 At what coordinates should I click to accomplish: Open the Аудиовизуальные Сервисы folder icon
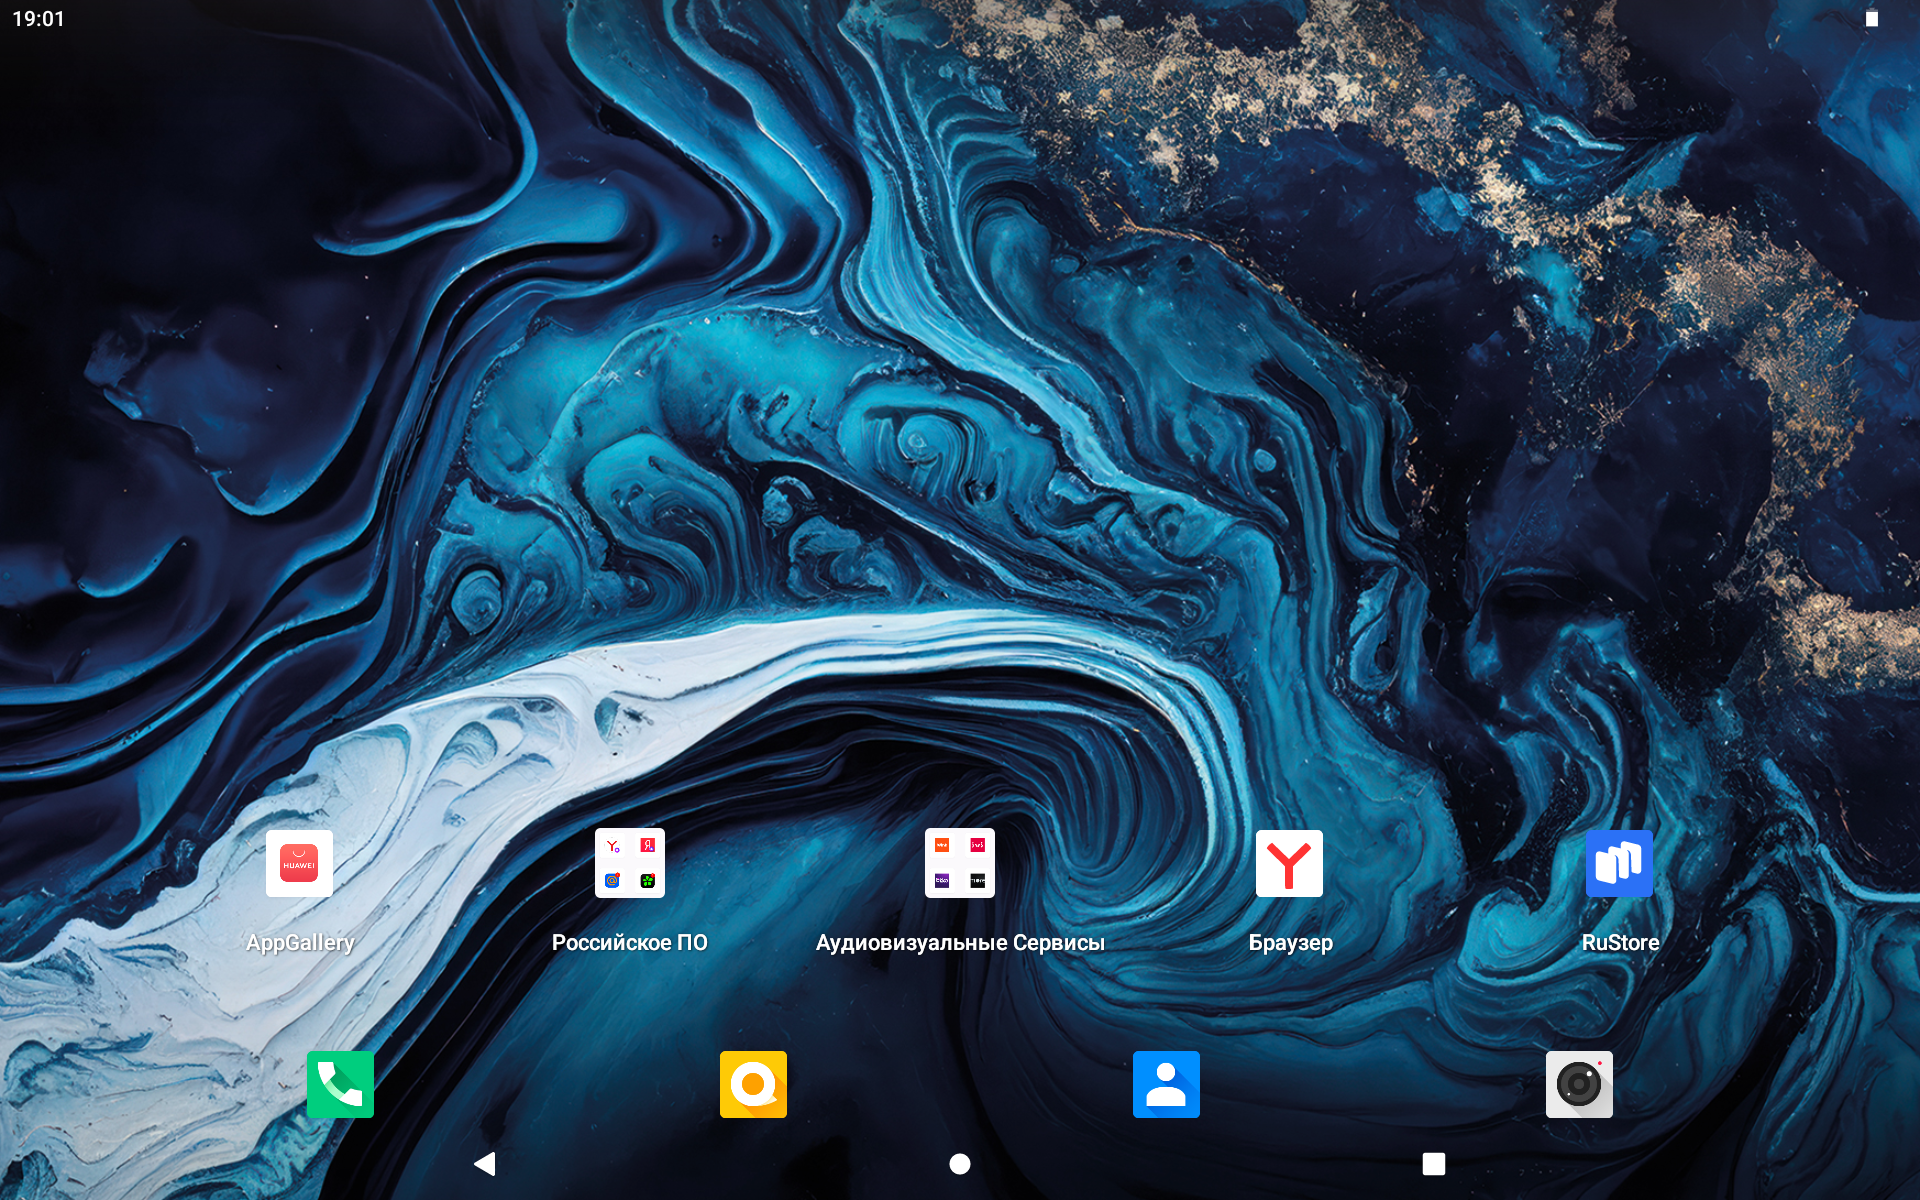coord(959,863)
